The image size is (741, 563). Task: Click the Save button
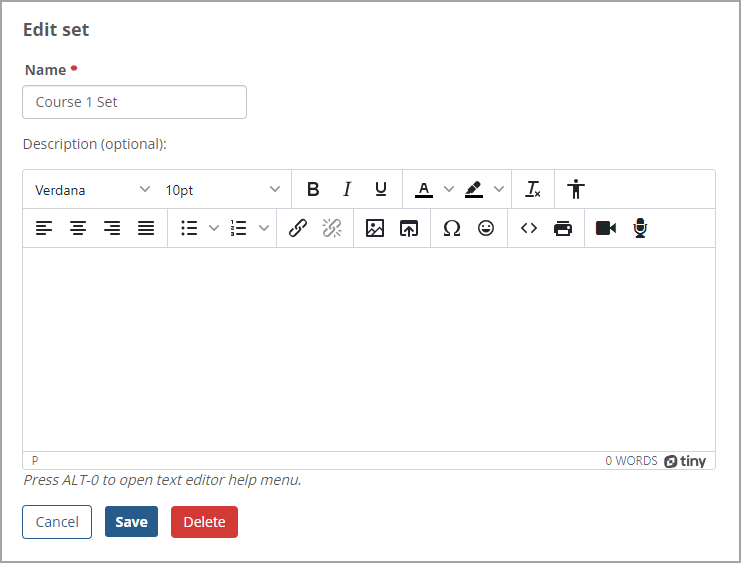pos(131,522)
